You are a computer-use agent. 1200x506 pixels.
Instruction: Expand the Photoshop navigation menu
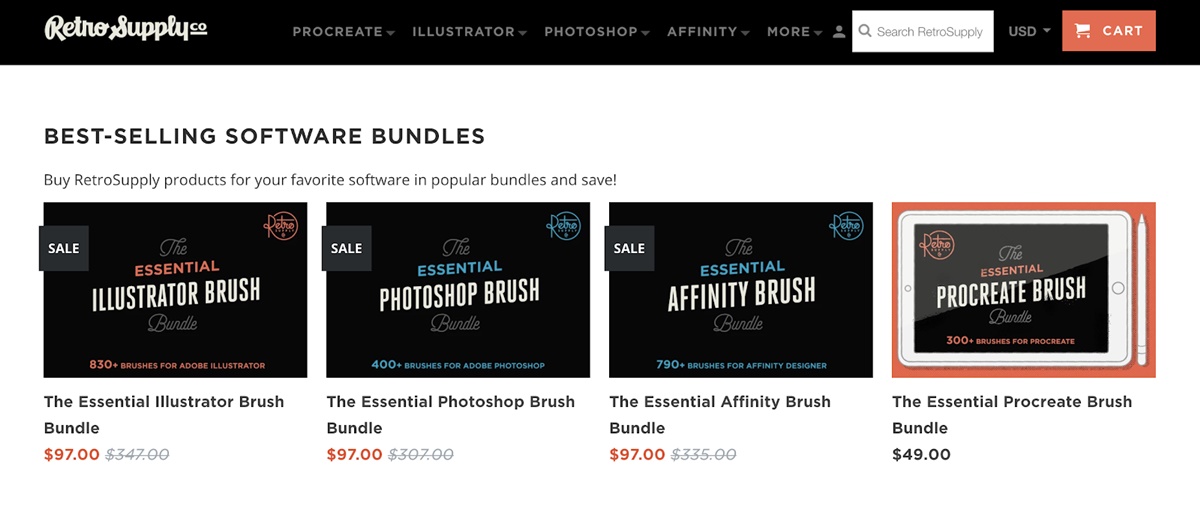(x=597, y=32)
